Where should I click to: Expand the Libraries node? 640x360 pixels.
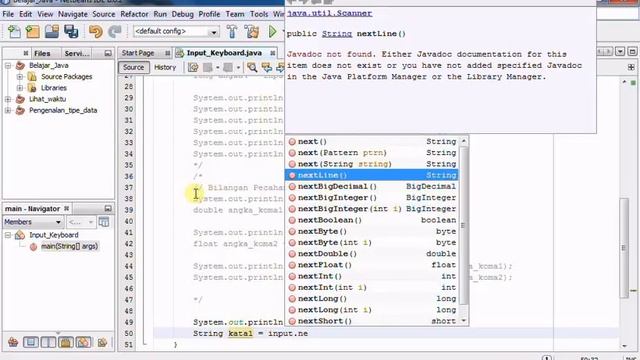[x=20, y=88]
